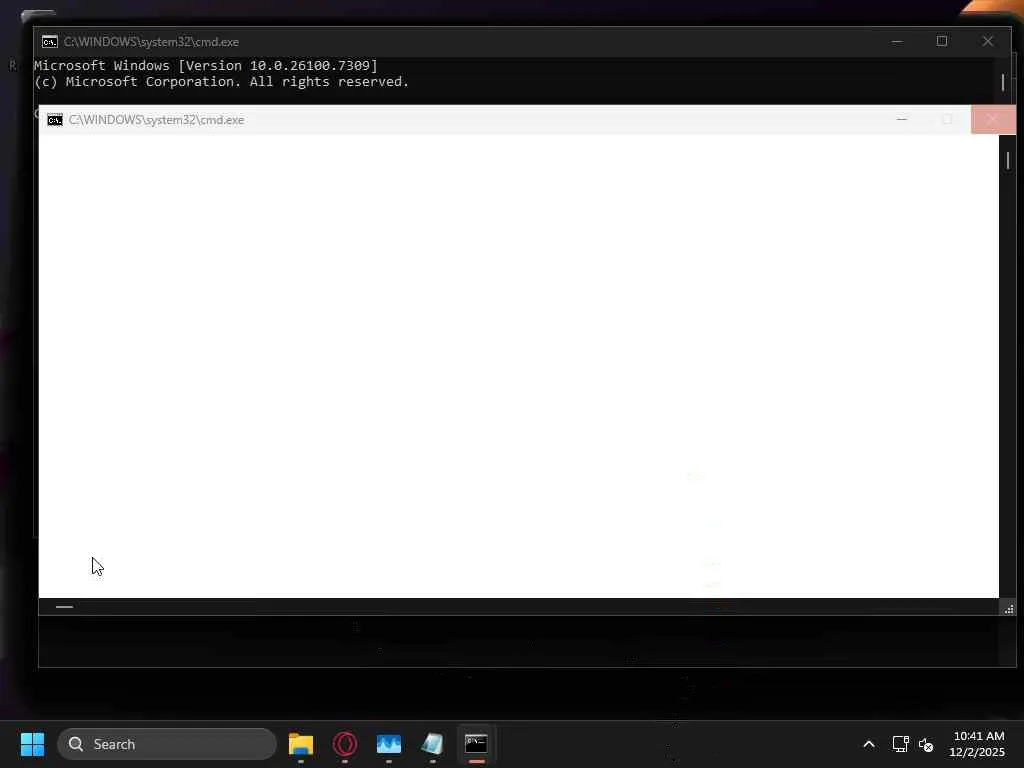Minimize the back dark cmd.exe window
The image size is (1024, 768).
(897, 41)
